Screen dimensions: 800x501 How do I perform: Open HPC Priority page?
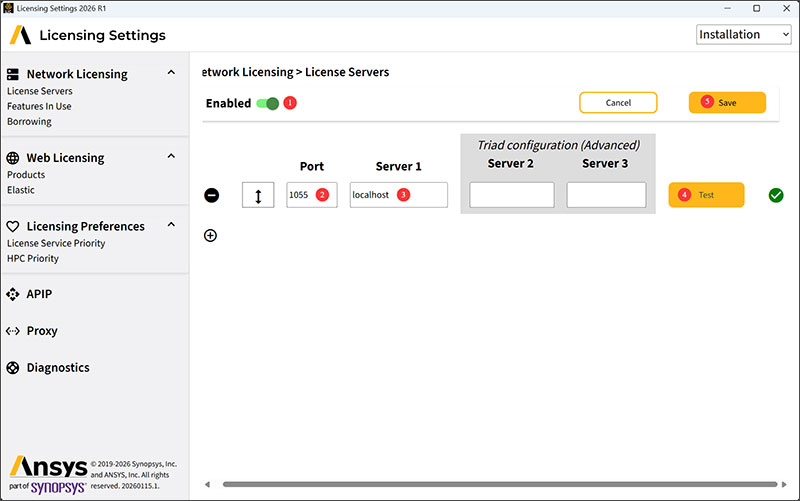(x=33, y=259)
